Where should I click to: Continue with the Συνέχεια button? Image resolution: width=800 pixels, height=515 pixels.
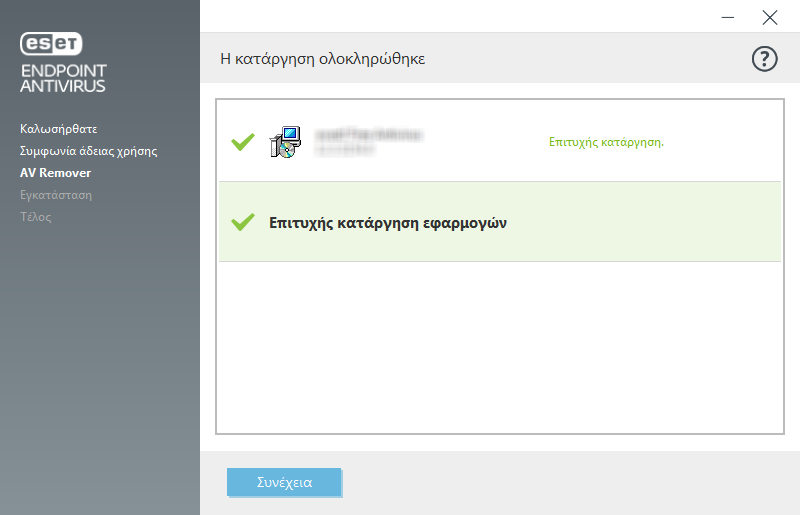pyautogui.click(x=284, y=482)
